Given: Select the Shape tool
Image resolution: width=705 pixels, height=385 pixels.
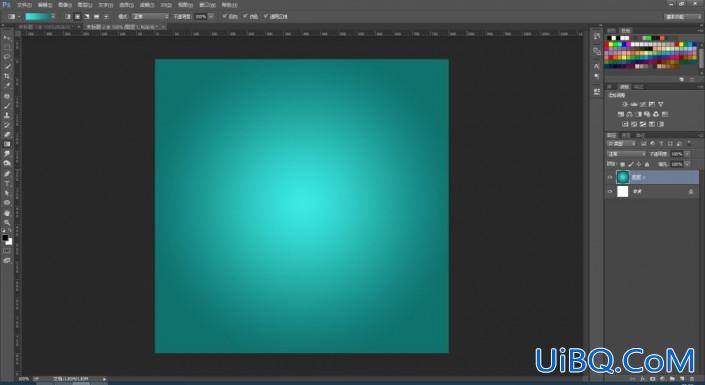Looking at the screenshot, I should click(7, 203).
